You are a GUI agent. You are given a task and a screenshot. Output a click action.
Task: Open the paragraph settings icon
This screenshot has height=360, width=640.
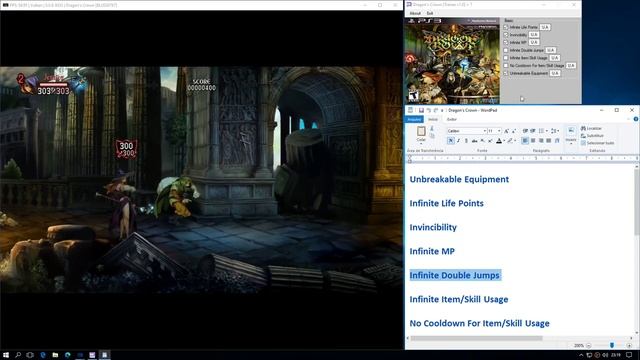(x=557, y=141)
